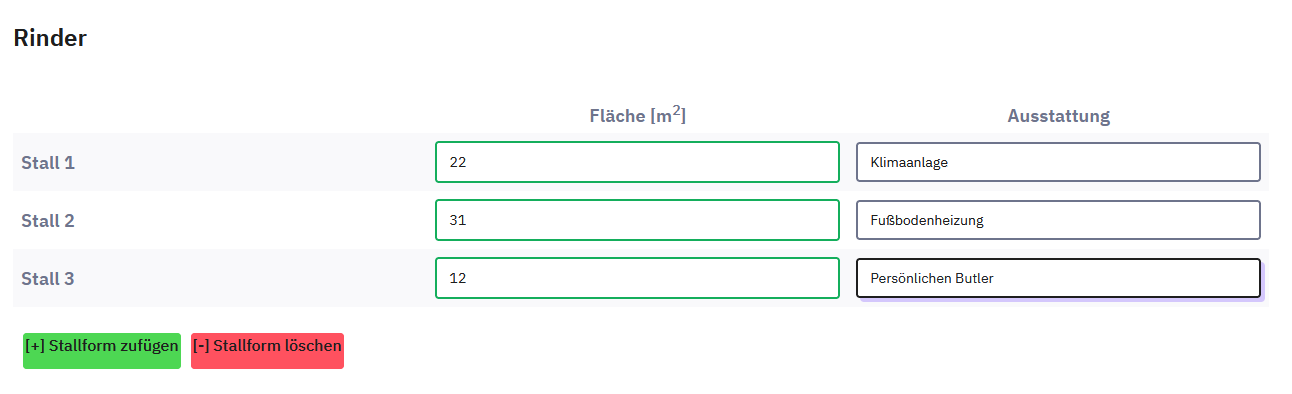Place cursor after the number 22
This screenshot has height=394, width=1292.
(468, 162)
